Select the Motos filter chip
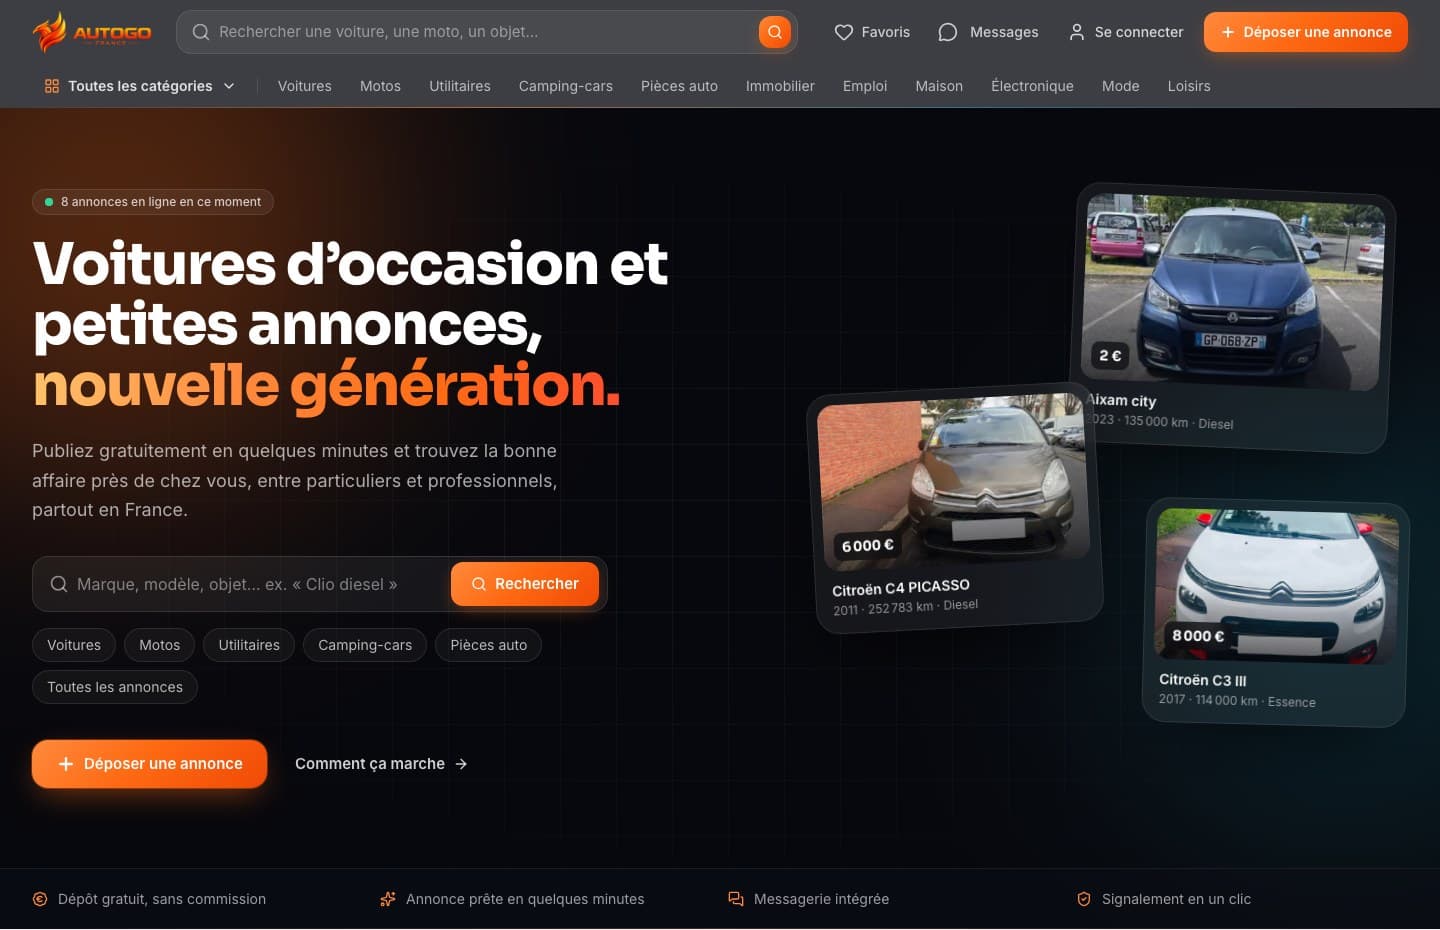1440x930 pixels. click(x=159, y=645)
